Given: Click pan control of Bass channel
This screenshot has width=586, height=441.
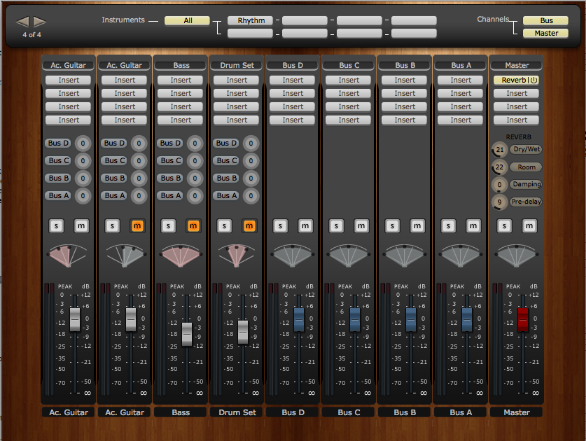Looking at the screenshot, I should point(181,255).
